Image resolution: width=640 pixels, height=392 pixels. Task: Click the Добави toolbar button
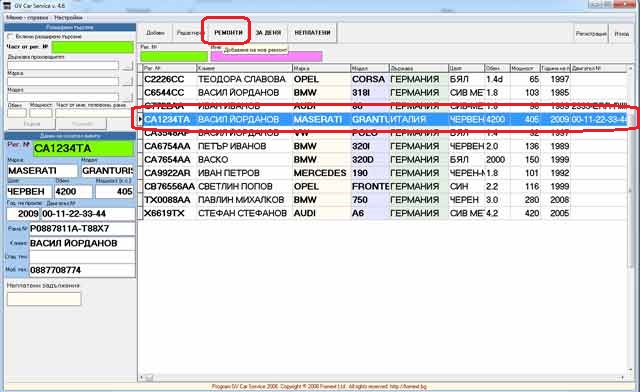pos(155,33)
